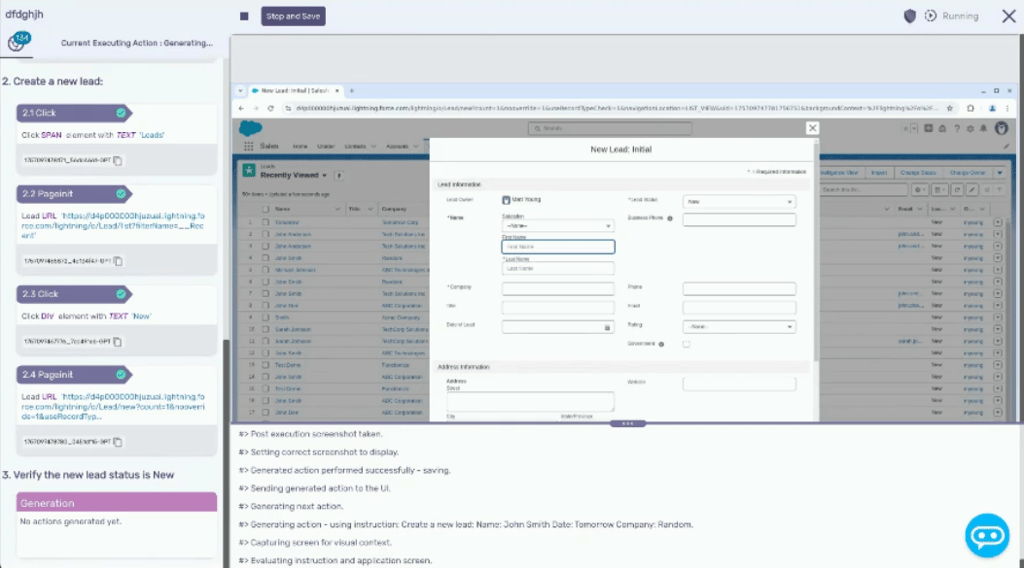Open the Lead Status dropdown

[739, 202]
